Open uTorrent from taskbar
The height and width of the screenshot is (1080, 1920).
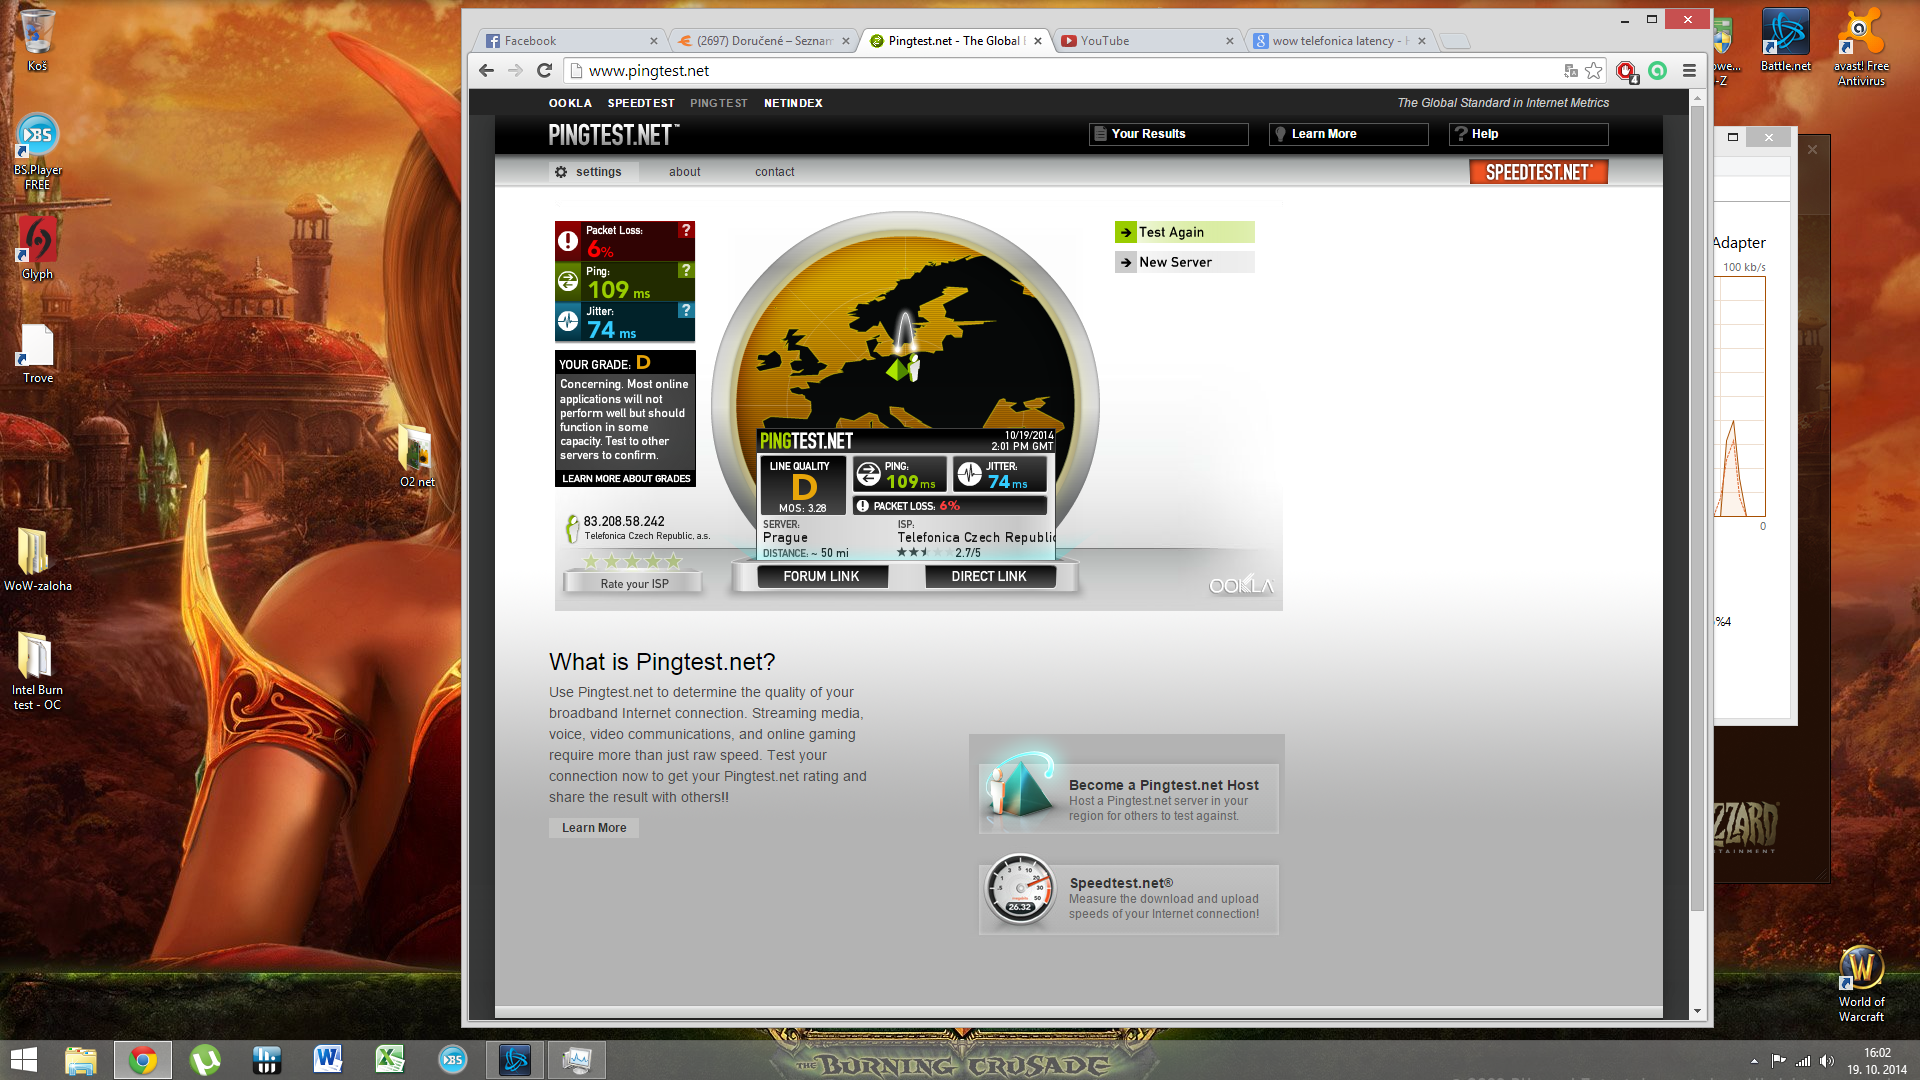(205, 1060)
